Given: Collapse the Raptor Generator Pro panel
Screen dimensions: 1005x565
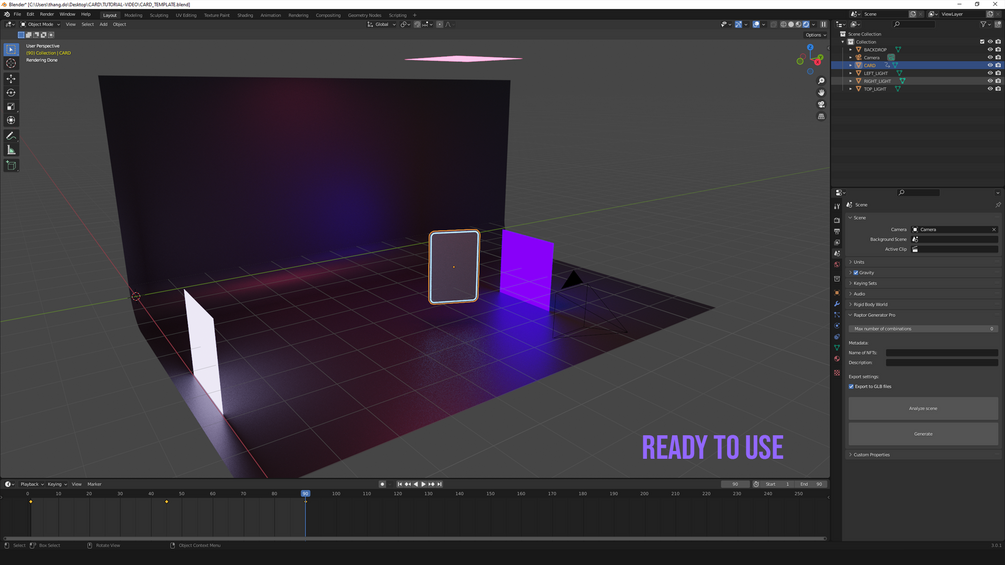Looking at the screenshot, I should tap(923, 315).
